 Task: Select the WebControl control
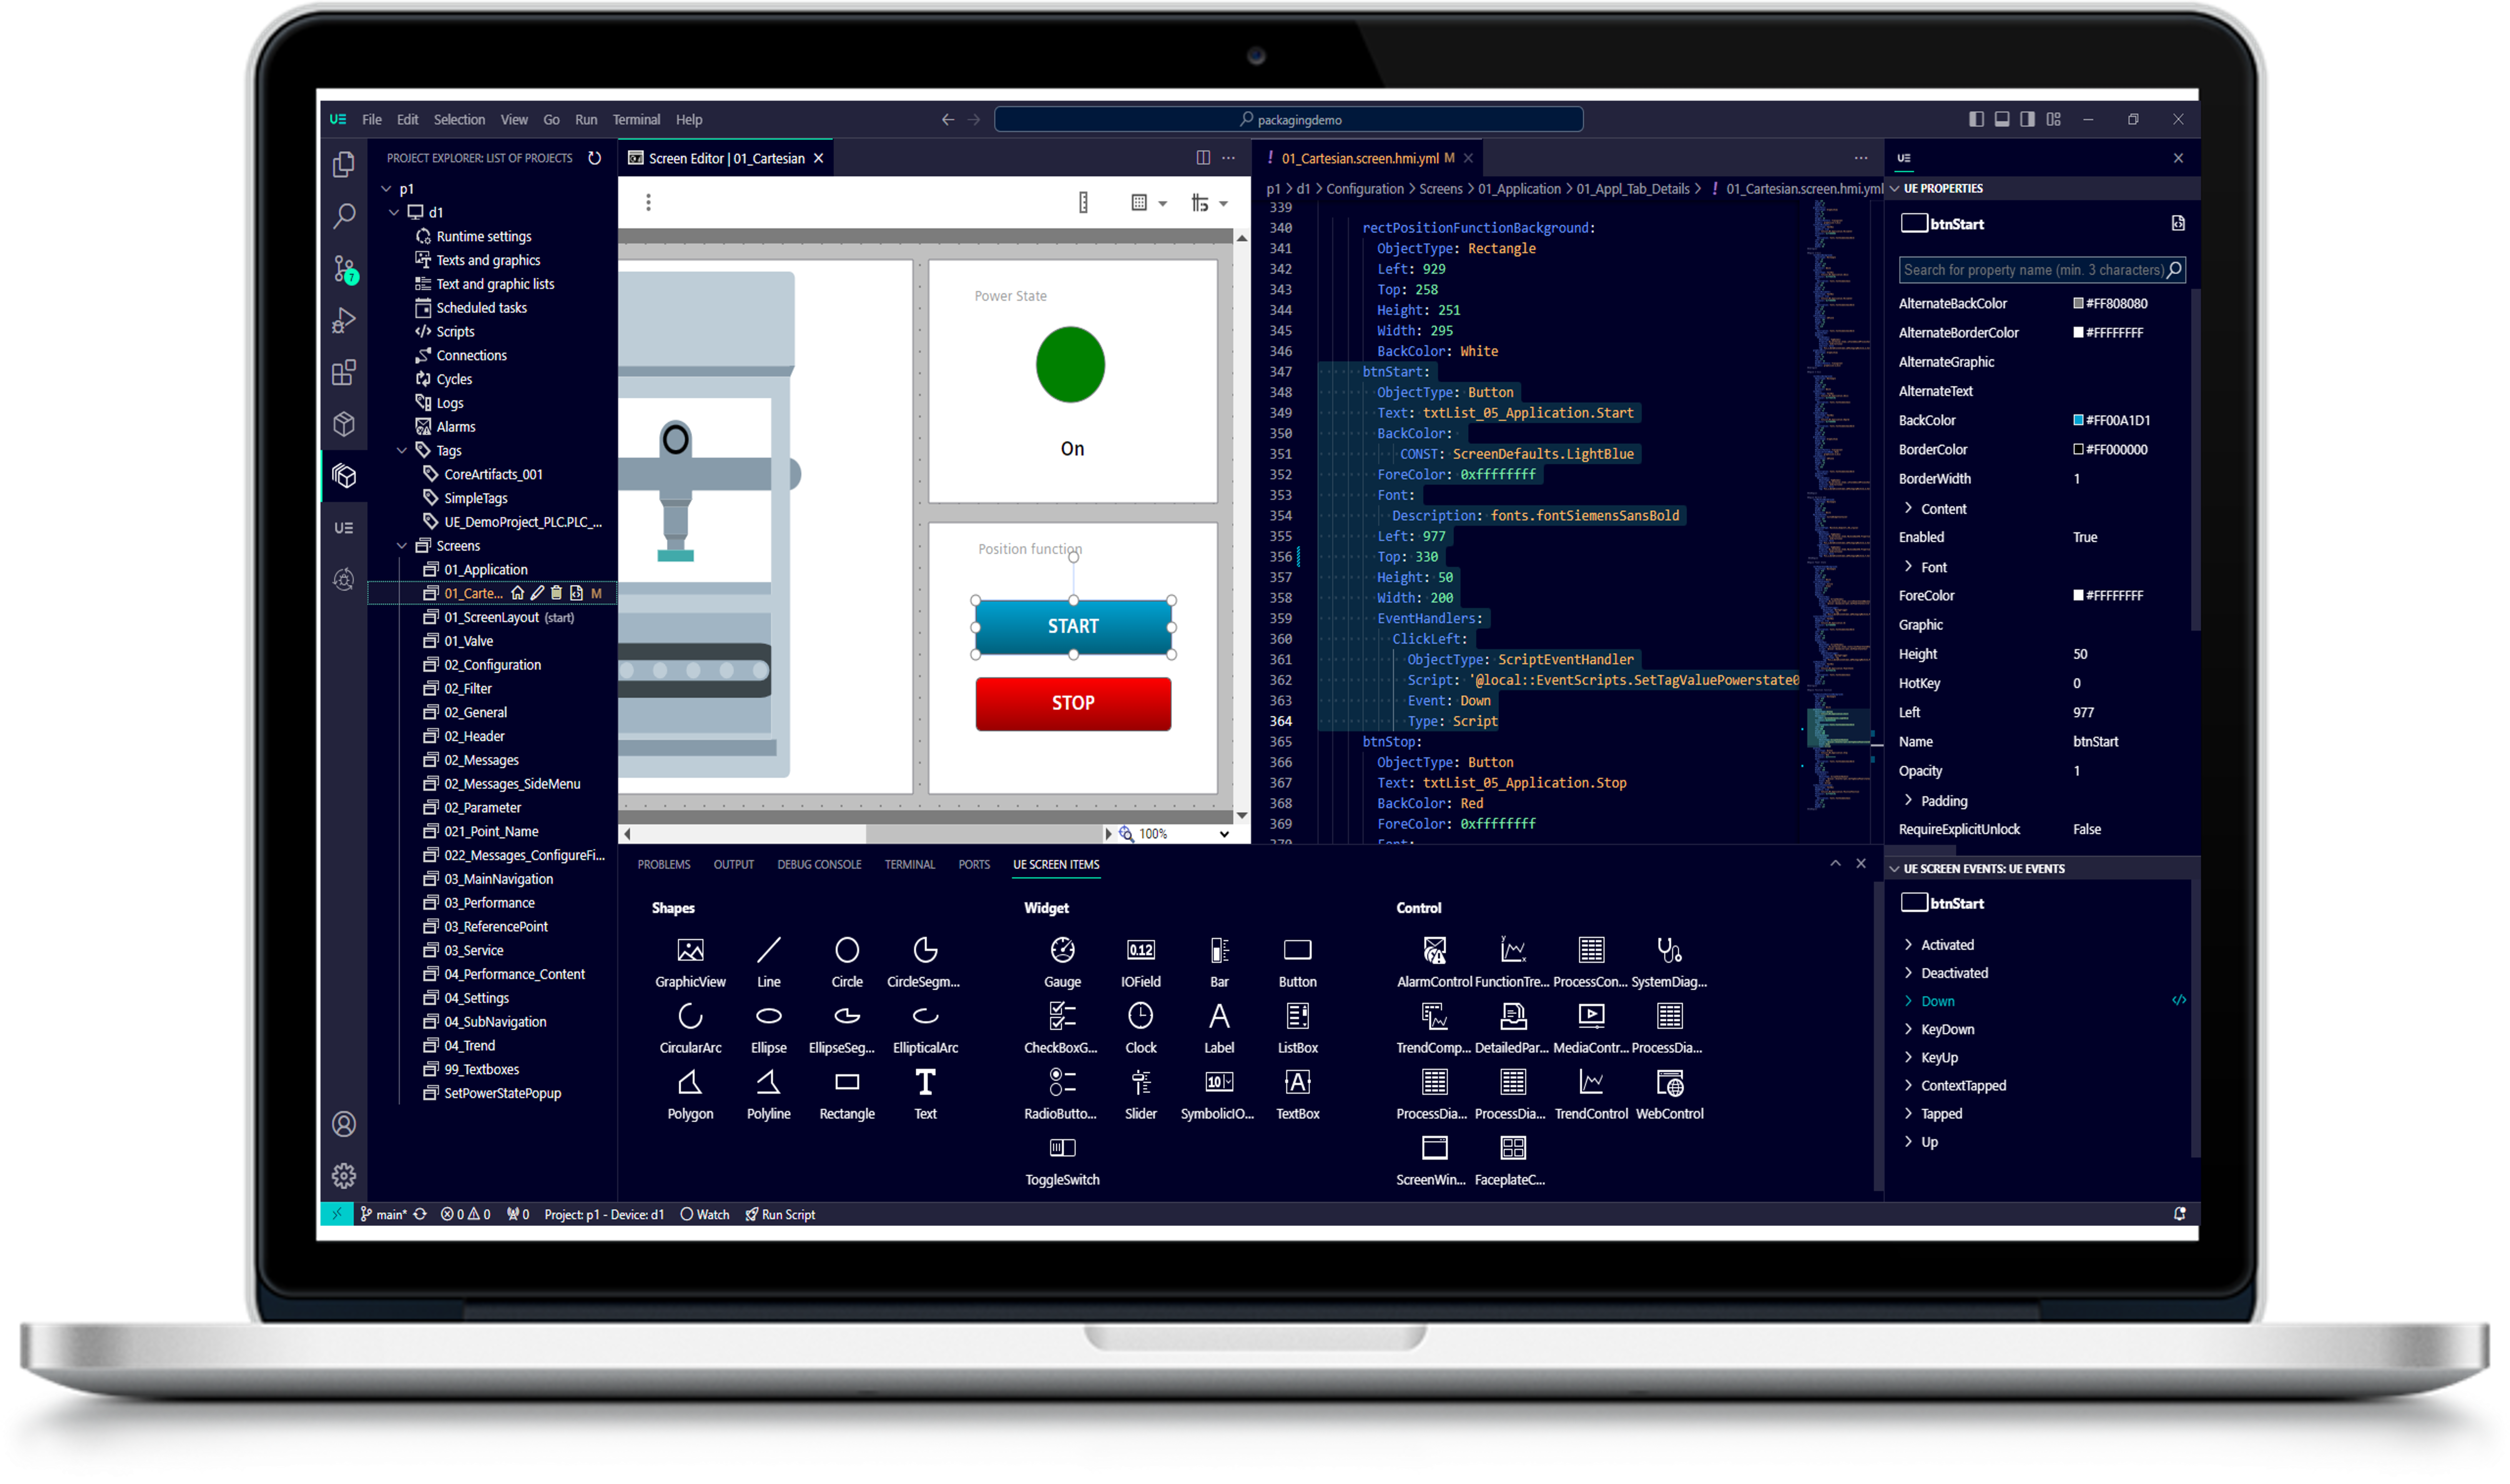[x=1669, y=1095]
